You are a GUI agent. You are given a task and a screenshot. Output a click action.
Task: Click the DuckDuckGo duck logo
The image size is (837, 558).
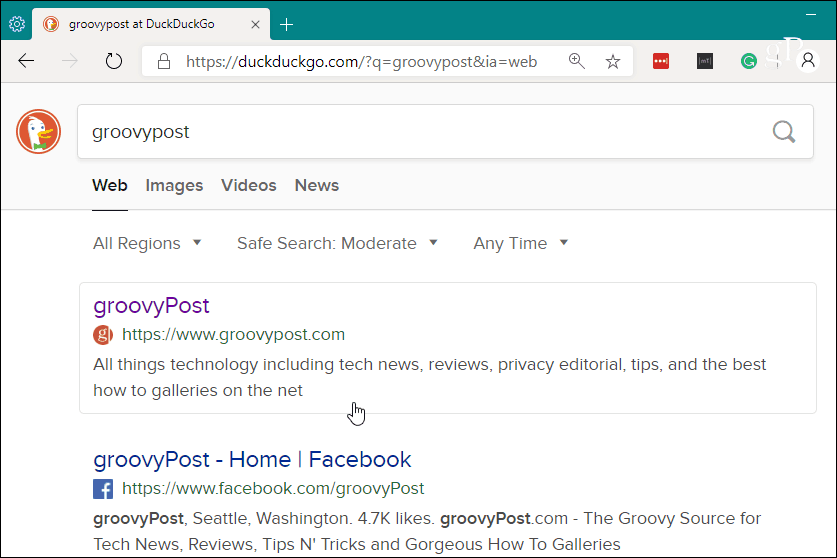[x=38, y=131]
